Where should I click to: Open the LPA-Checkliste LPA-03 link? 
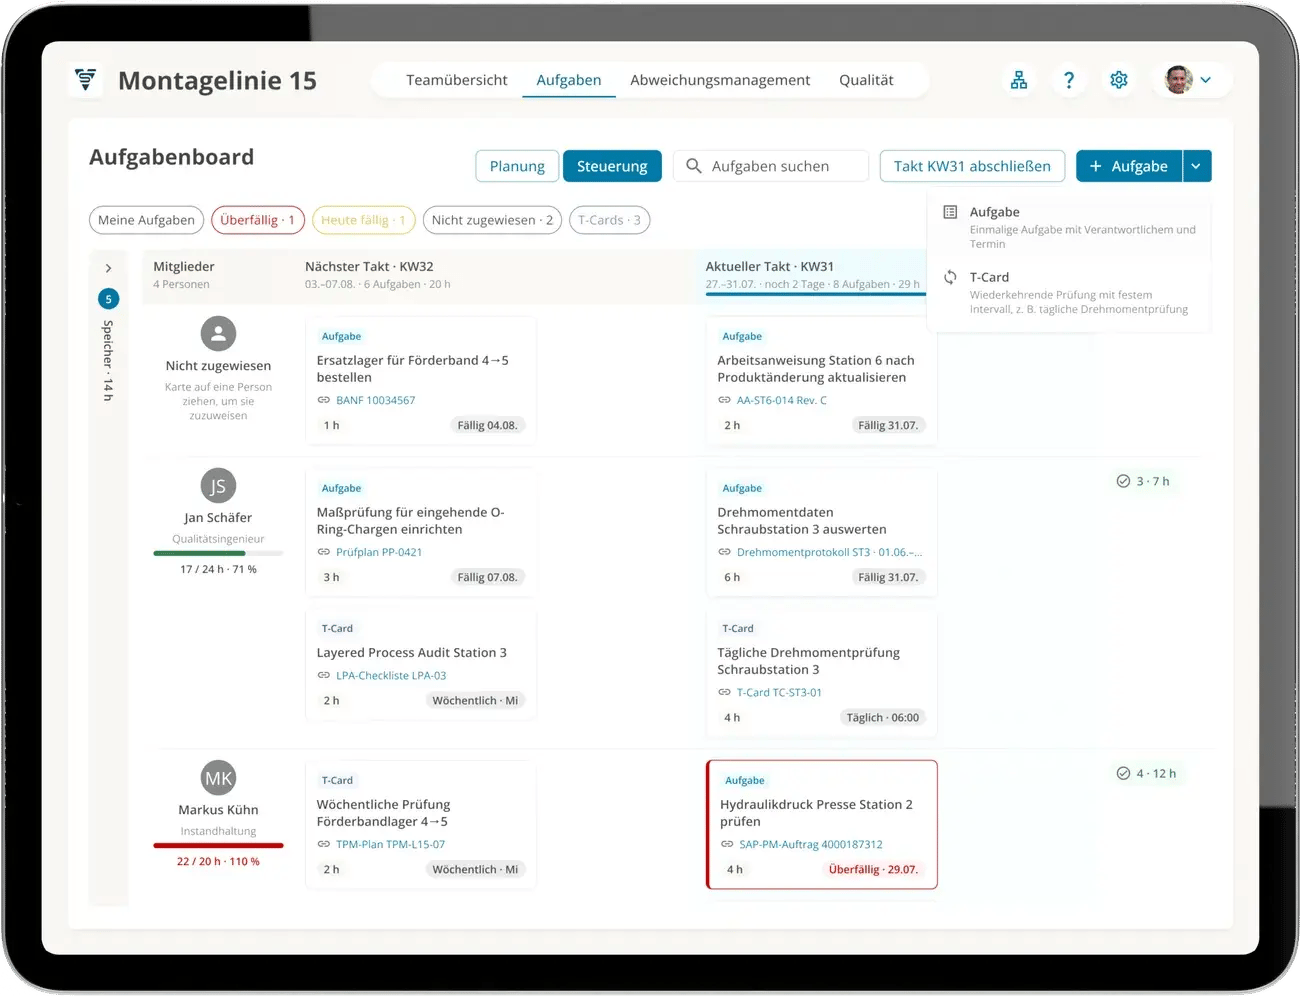pos(391,675)
